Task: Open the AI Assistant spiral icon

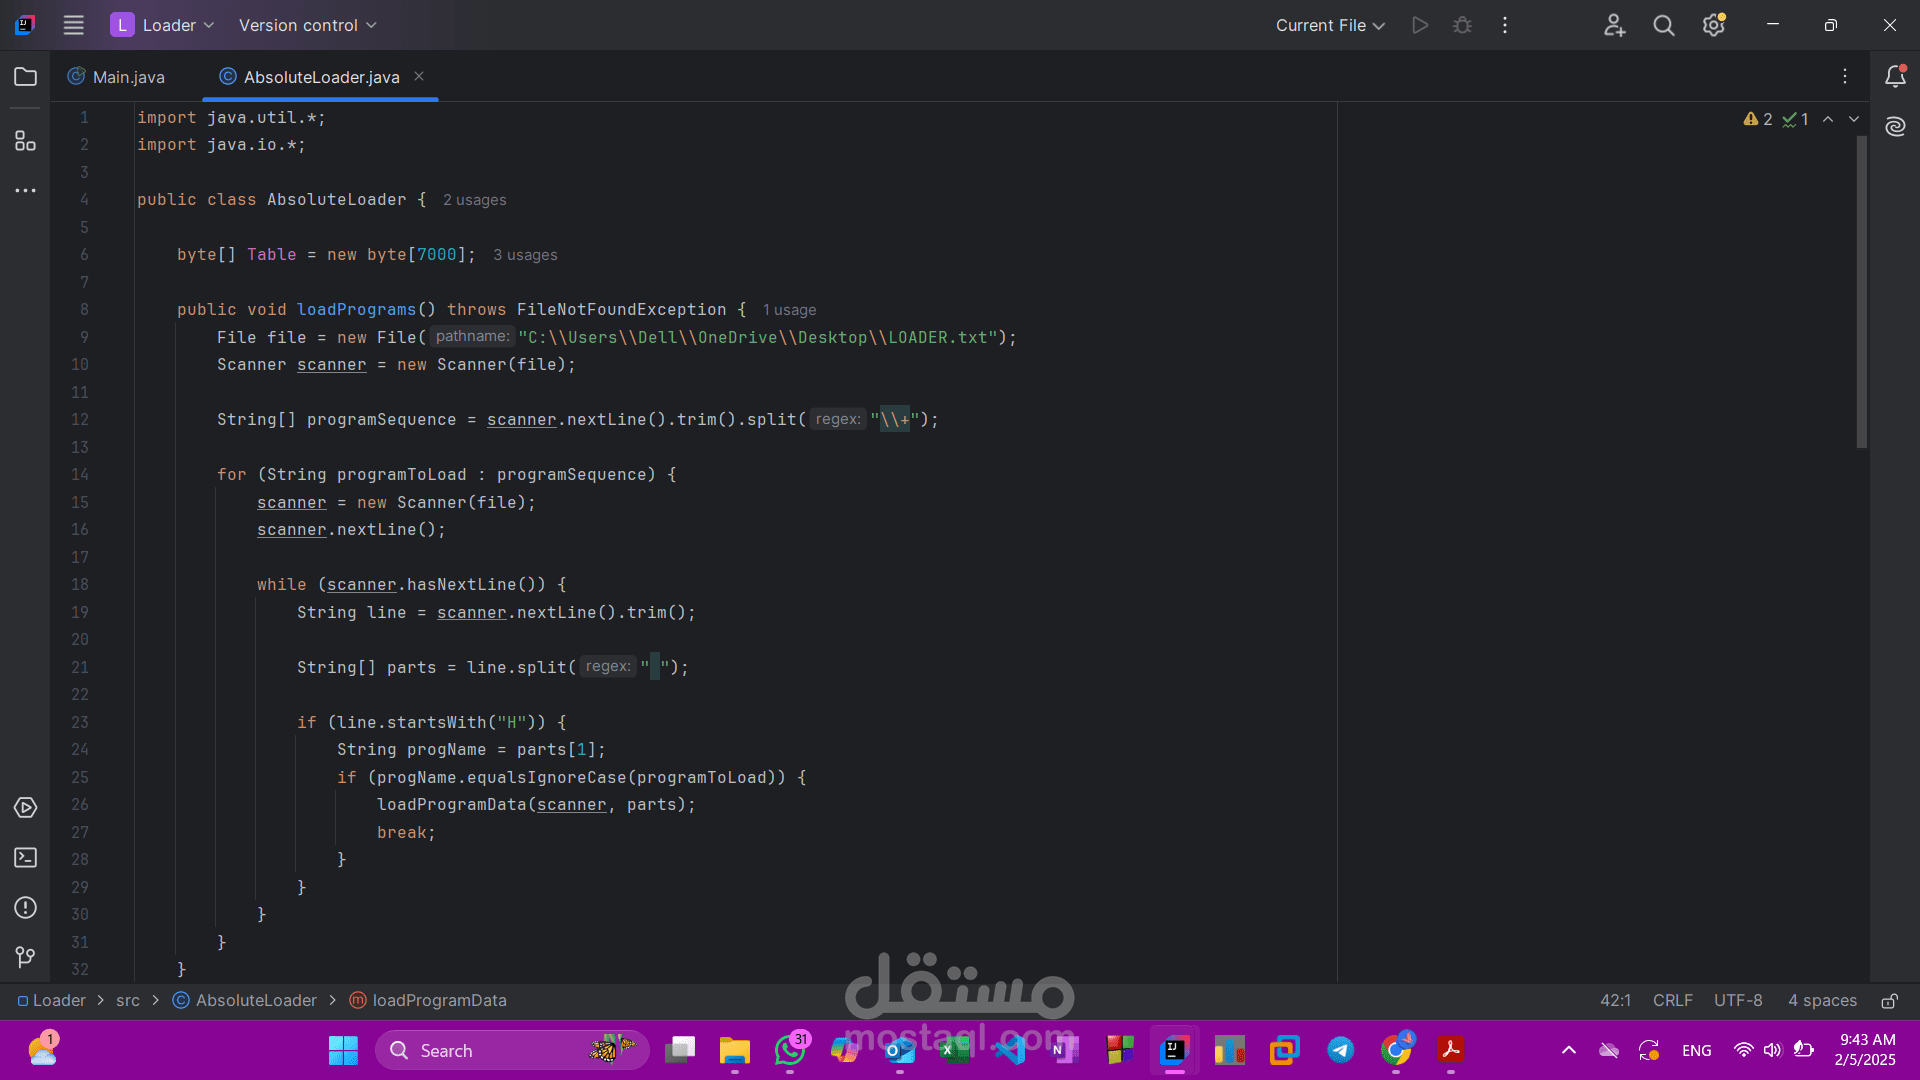Action: click(1895, 126)
